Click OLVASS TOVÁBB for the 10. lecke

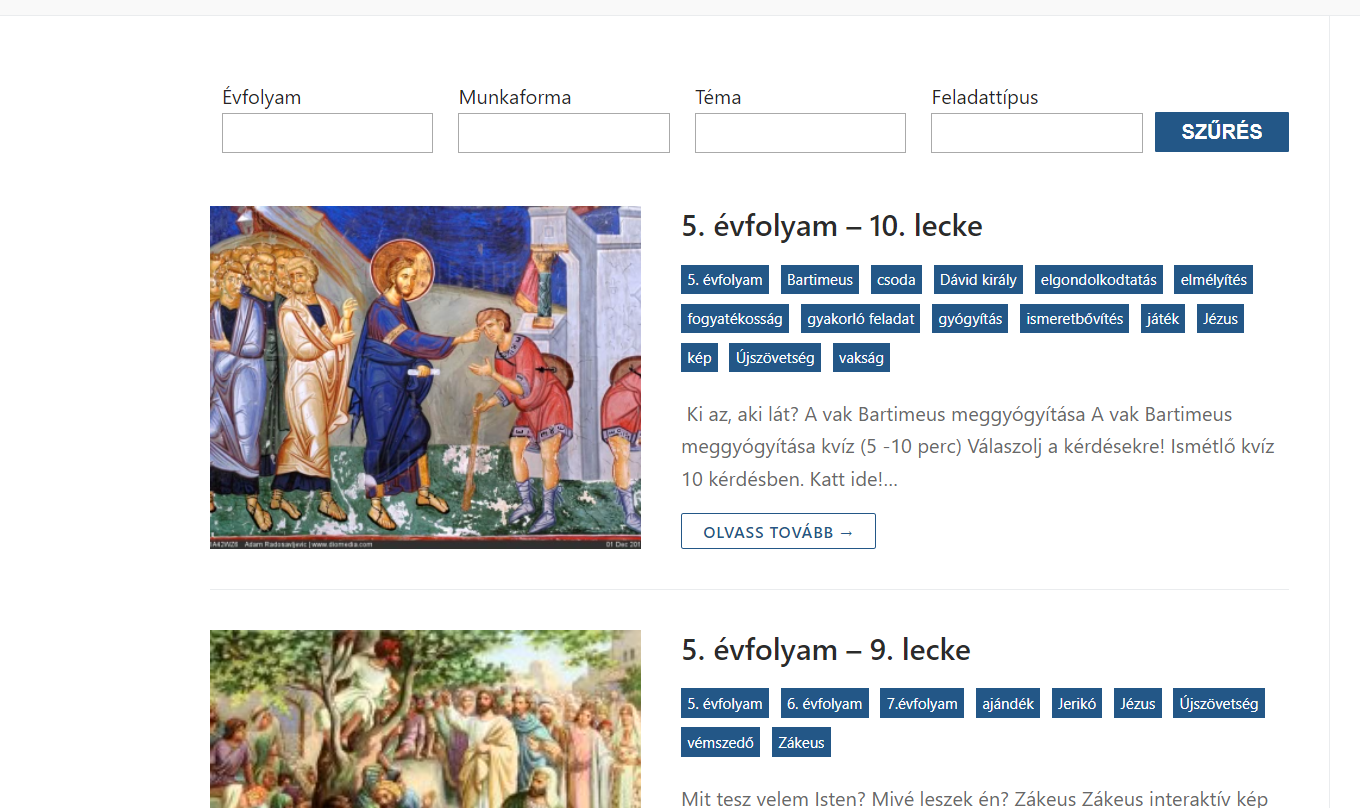[778, 531]
